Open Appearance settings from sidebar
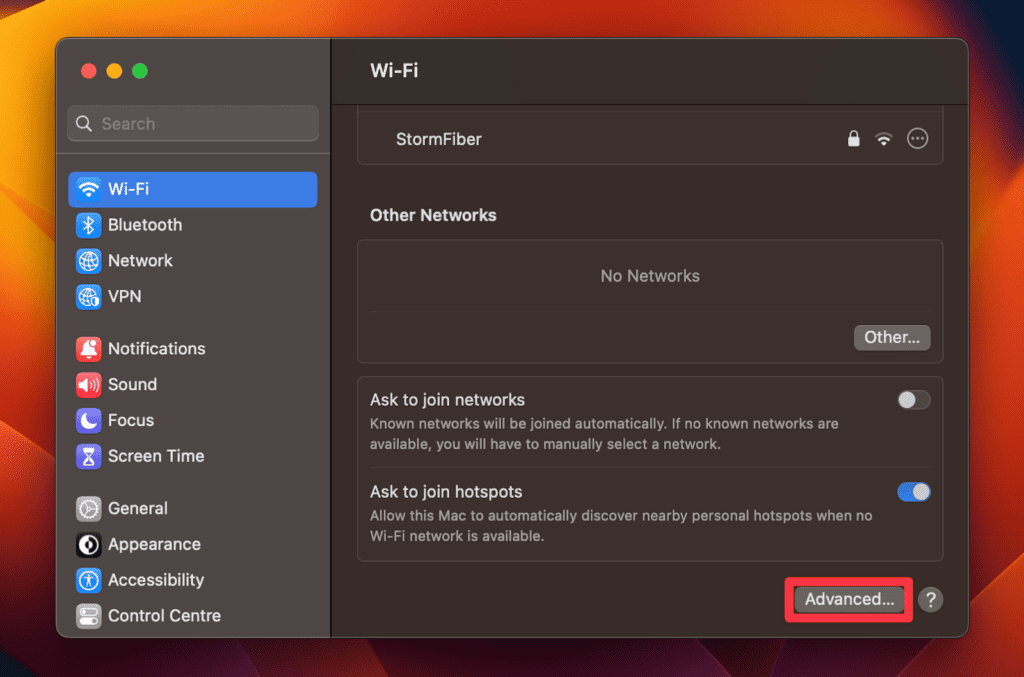 click(154, 545)
